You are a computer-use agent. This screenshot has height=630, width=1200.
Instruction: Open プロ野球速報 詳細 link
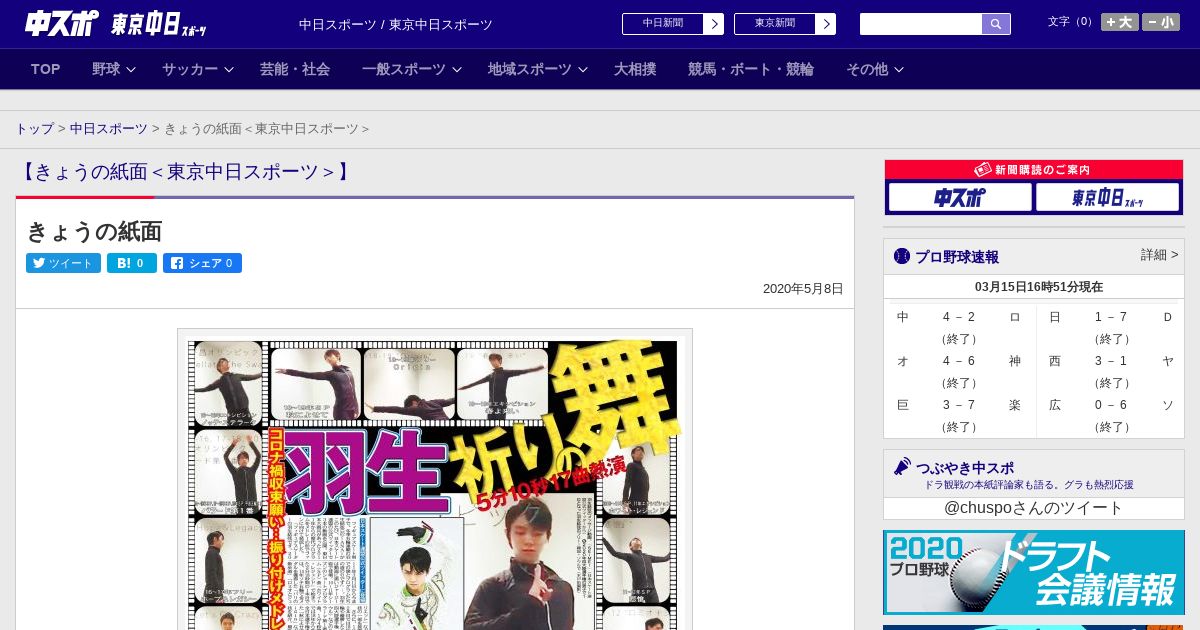1159,255
